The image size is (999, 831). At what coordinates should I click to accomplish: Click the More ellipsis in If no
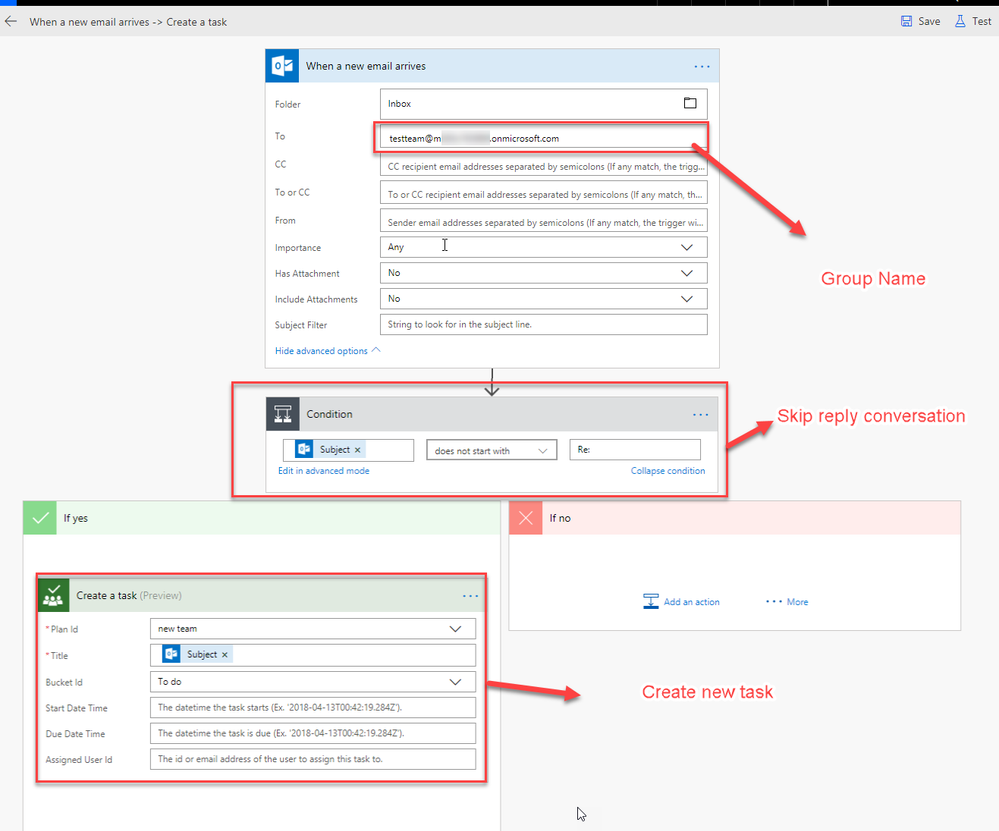click(x=773, y=602)
